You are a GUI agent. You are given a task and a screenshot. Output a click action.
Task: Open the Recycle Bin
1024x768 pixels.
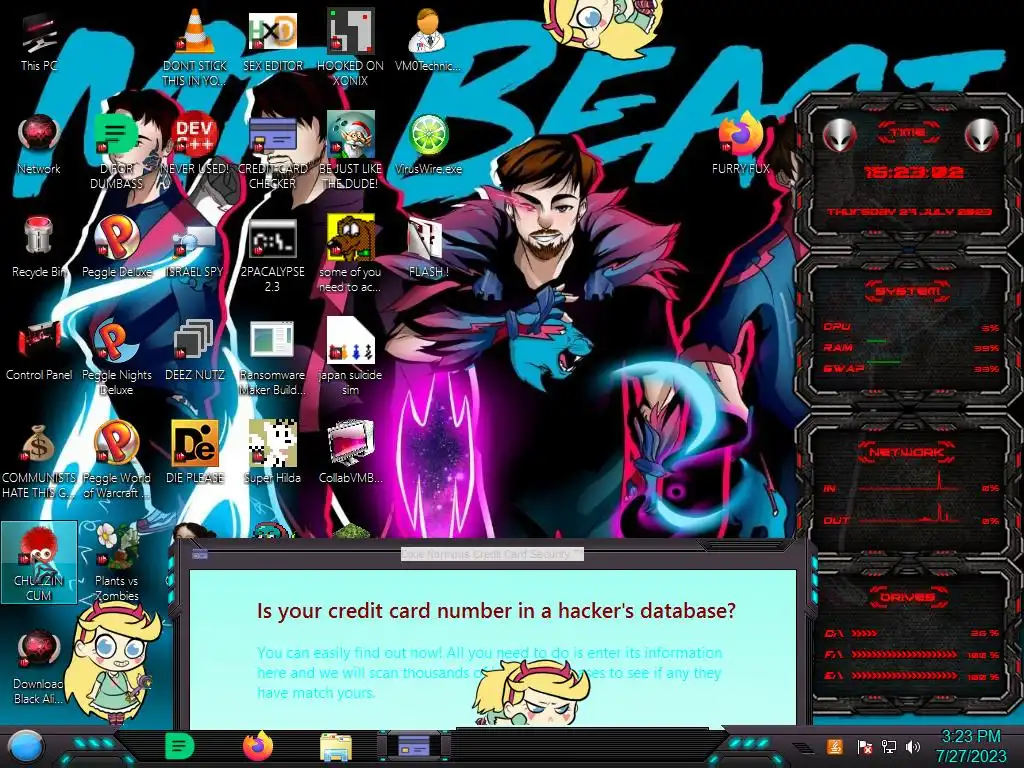(39, 247)
